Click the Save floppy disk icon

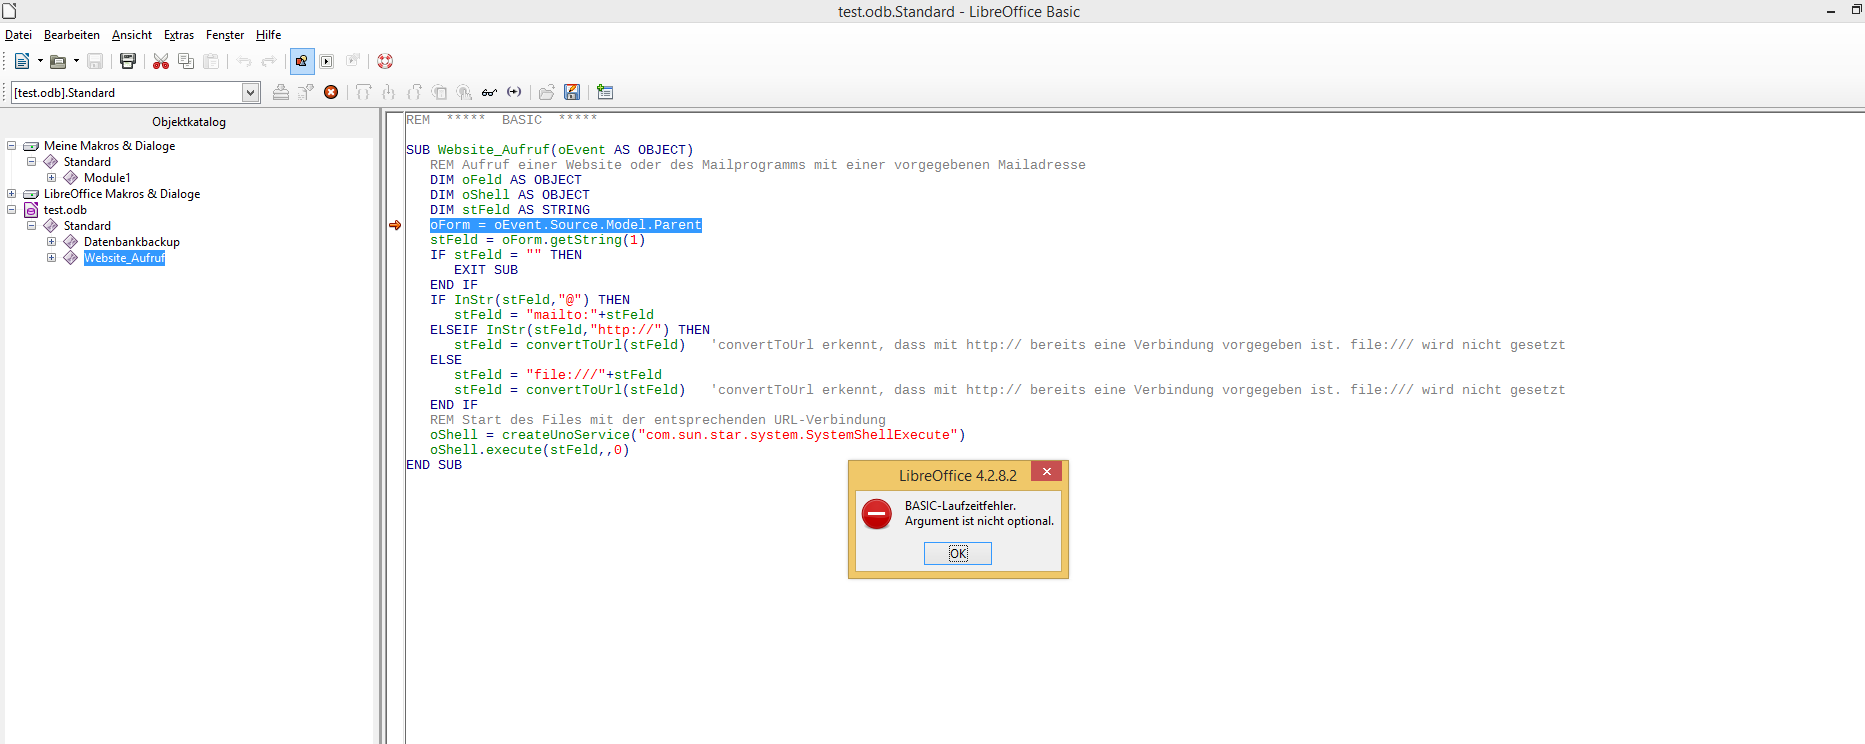[x=95, y=61]
